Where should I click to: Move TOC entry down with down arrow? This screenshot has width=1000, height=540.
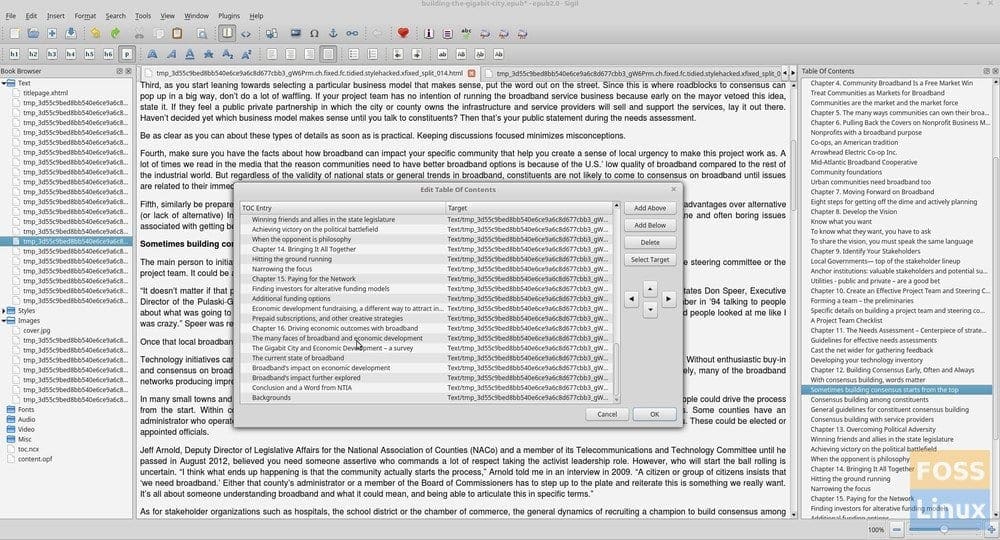pyautogui.click(x=650, y=310)
